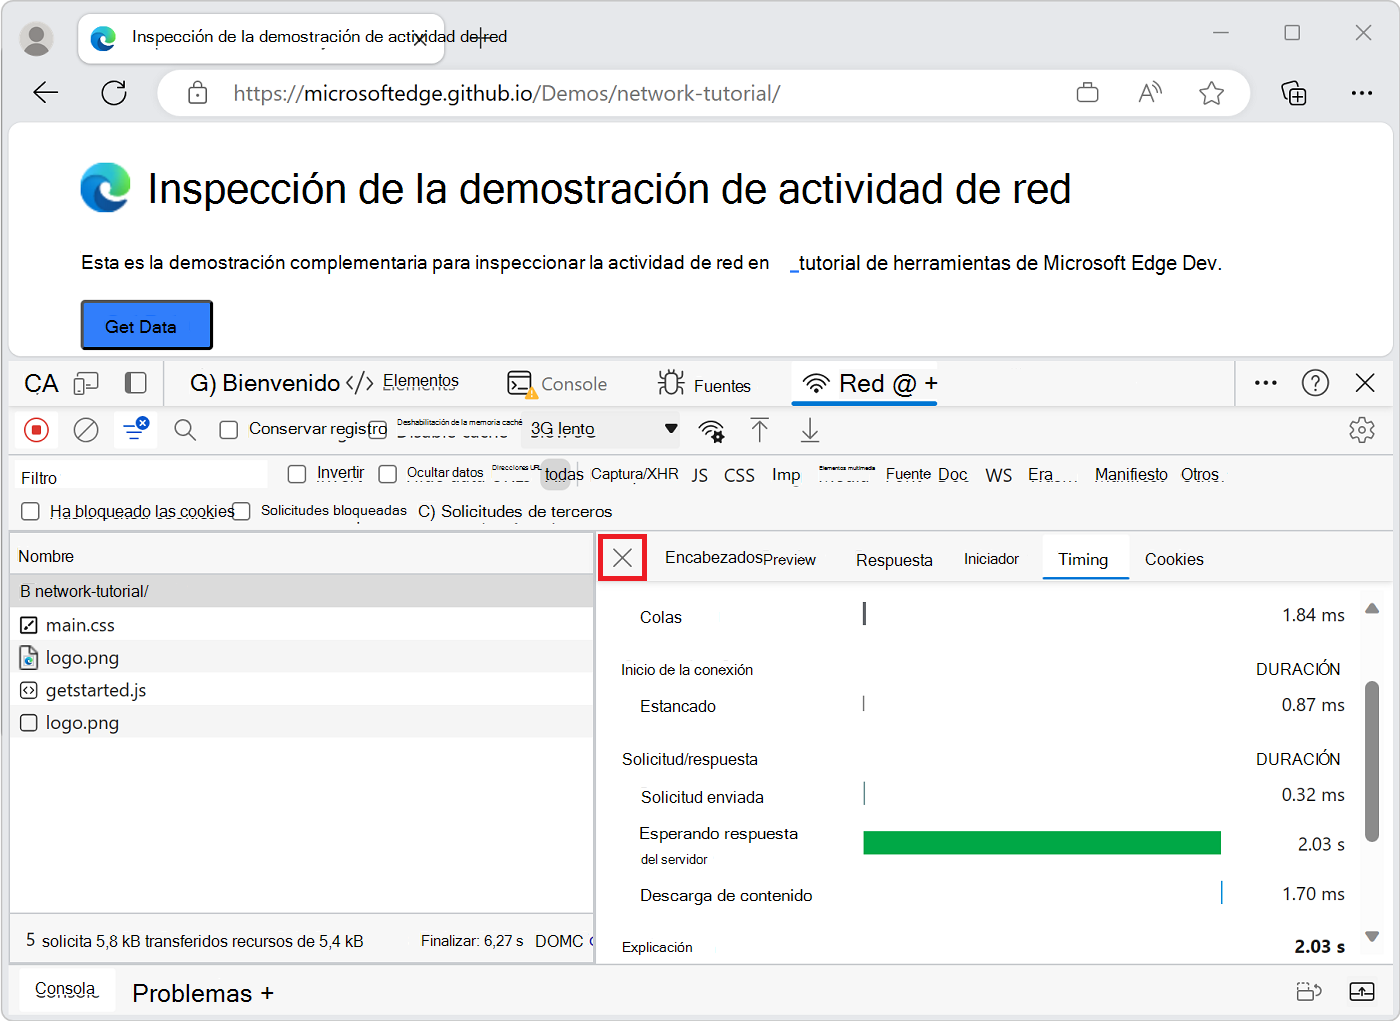1400x1021 pixels.
Task: Select the Cookies tab
Action: pos(1174,559)
